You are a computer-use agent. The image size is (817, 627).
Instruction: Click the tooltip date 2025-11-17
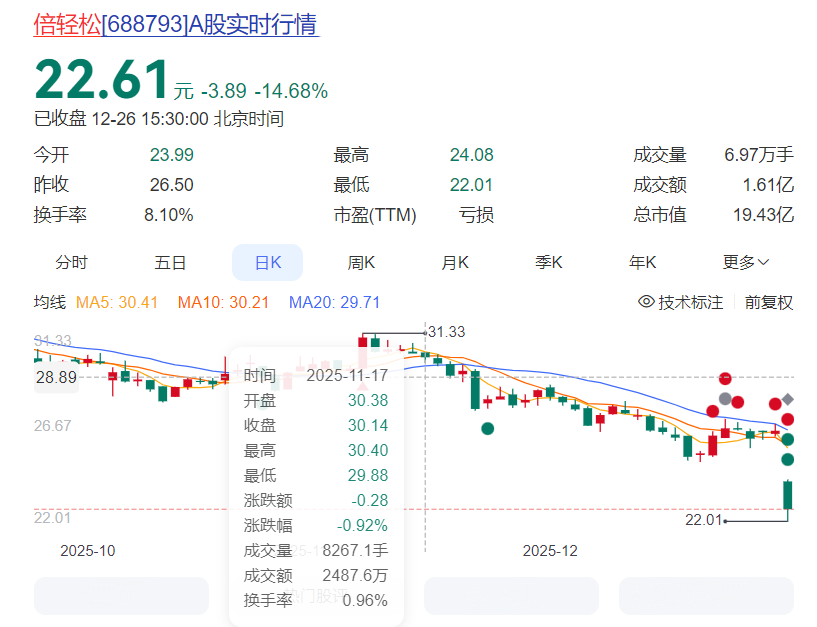click(347, 375)
